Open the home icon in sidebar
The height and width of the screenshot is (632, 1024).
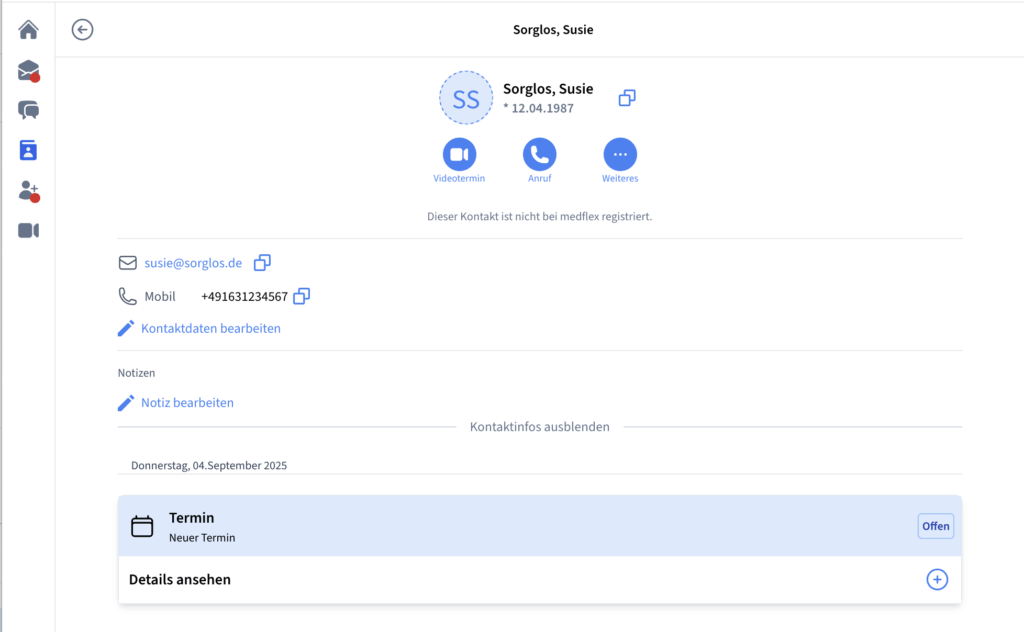tap(28, 30)
